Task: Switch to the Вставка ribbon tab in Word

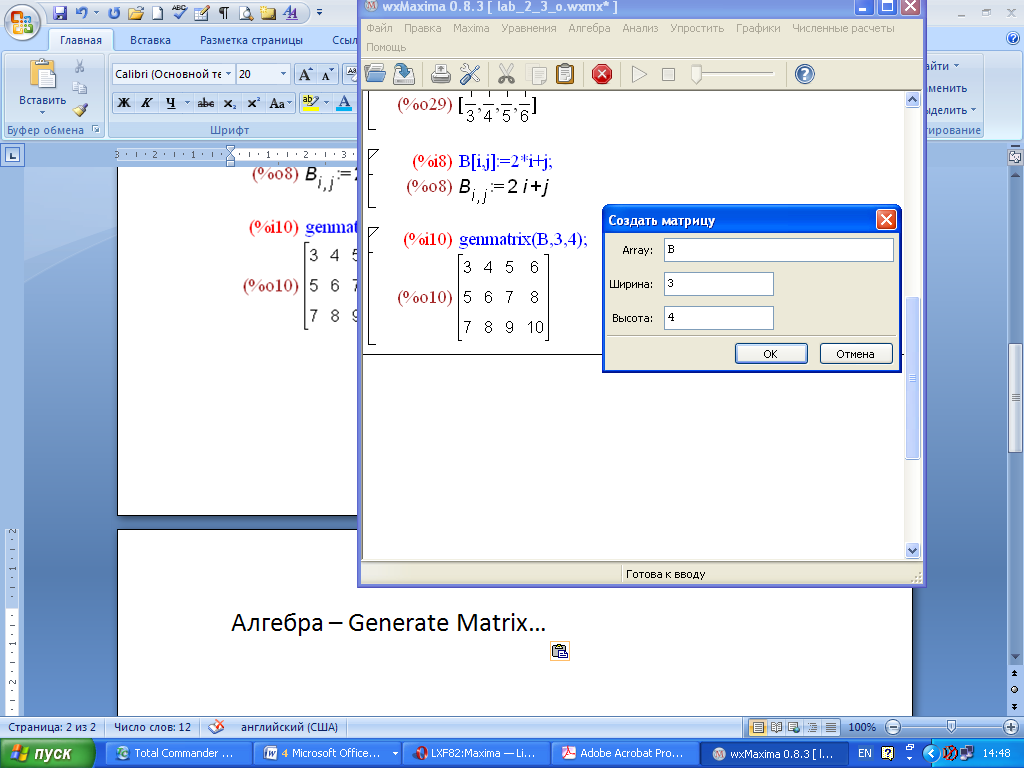Action: [150, 40]
